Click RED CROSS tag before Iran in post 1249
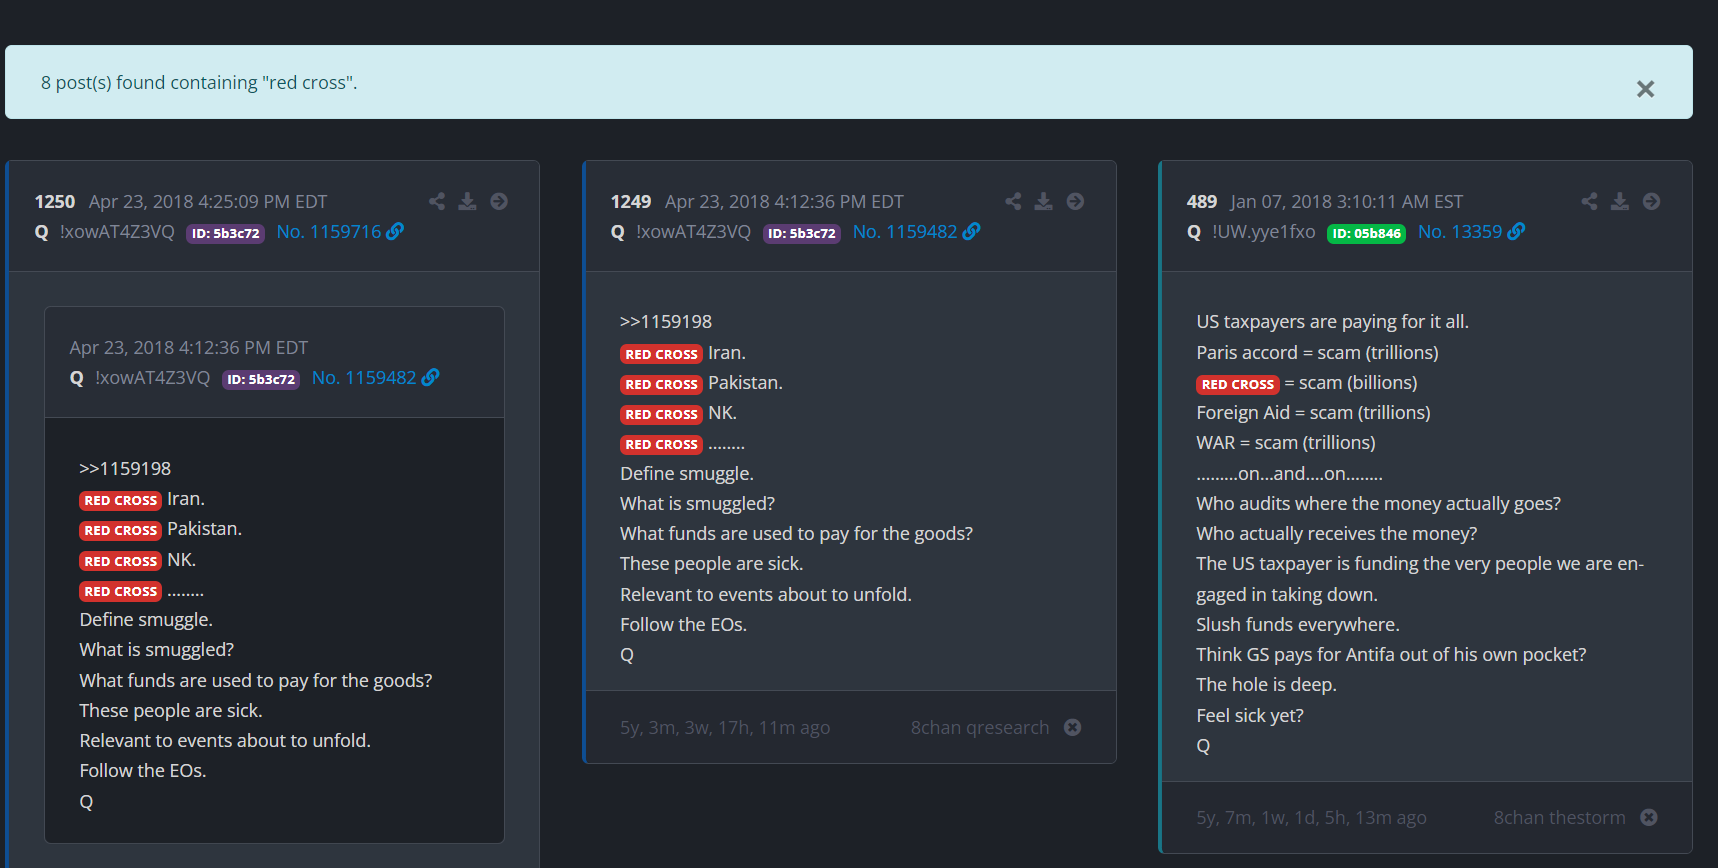This screenshot has height=868, width=1718. [x=661, y=354]
